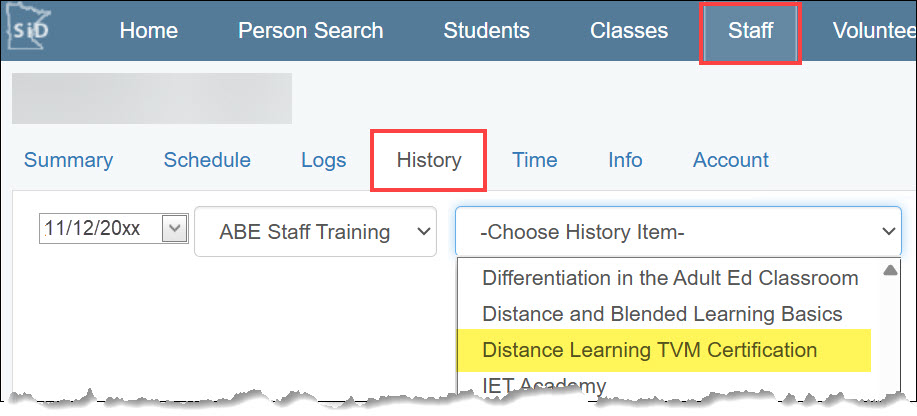
Task: Open the Logs tab
Action: coord(323,160)
